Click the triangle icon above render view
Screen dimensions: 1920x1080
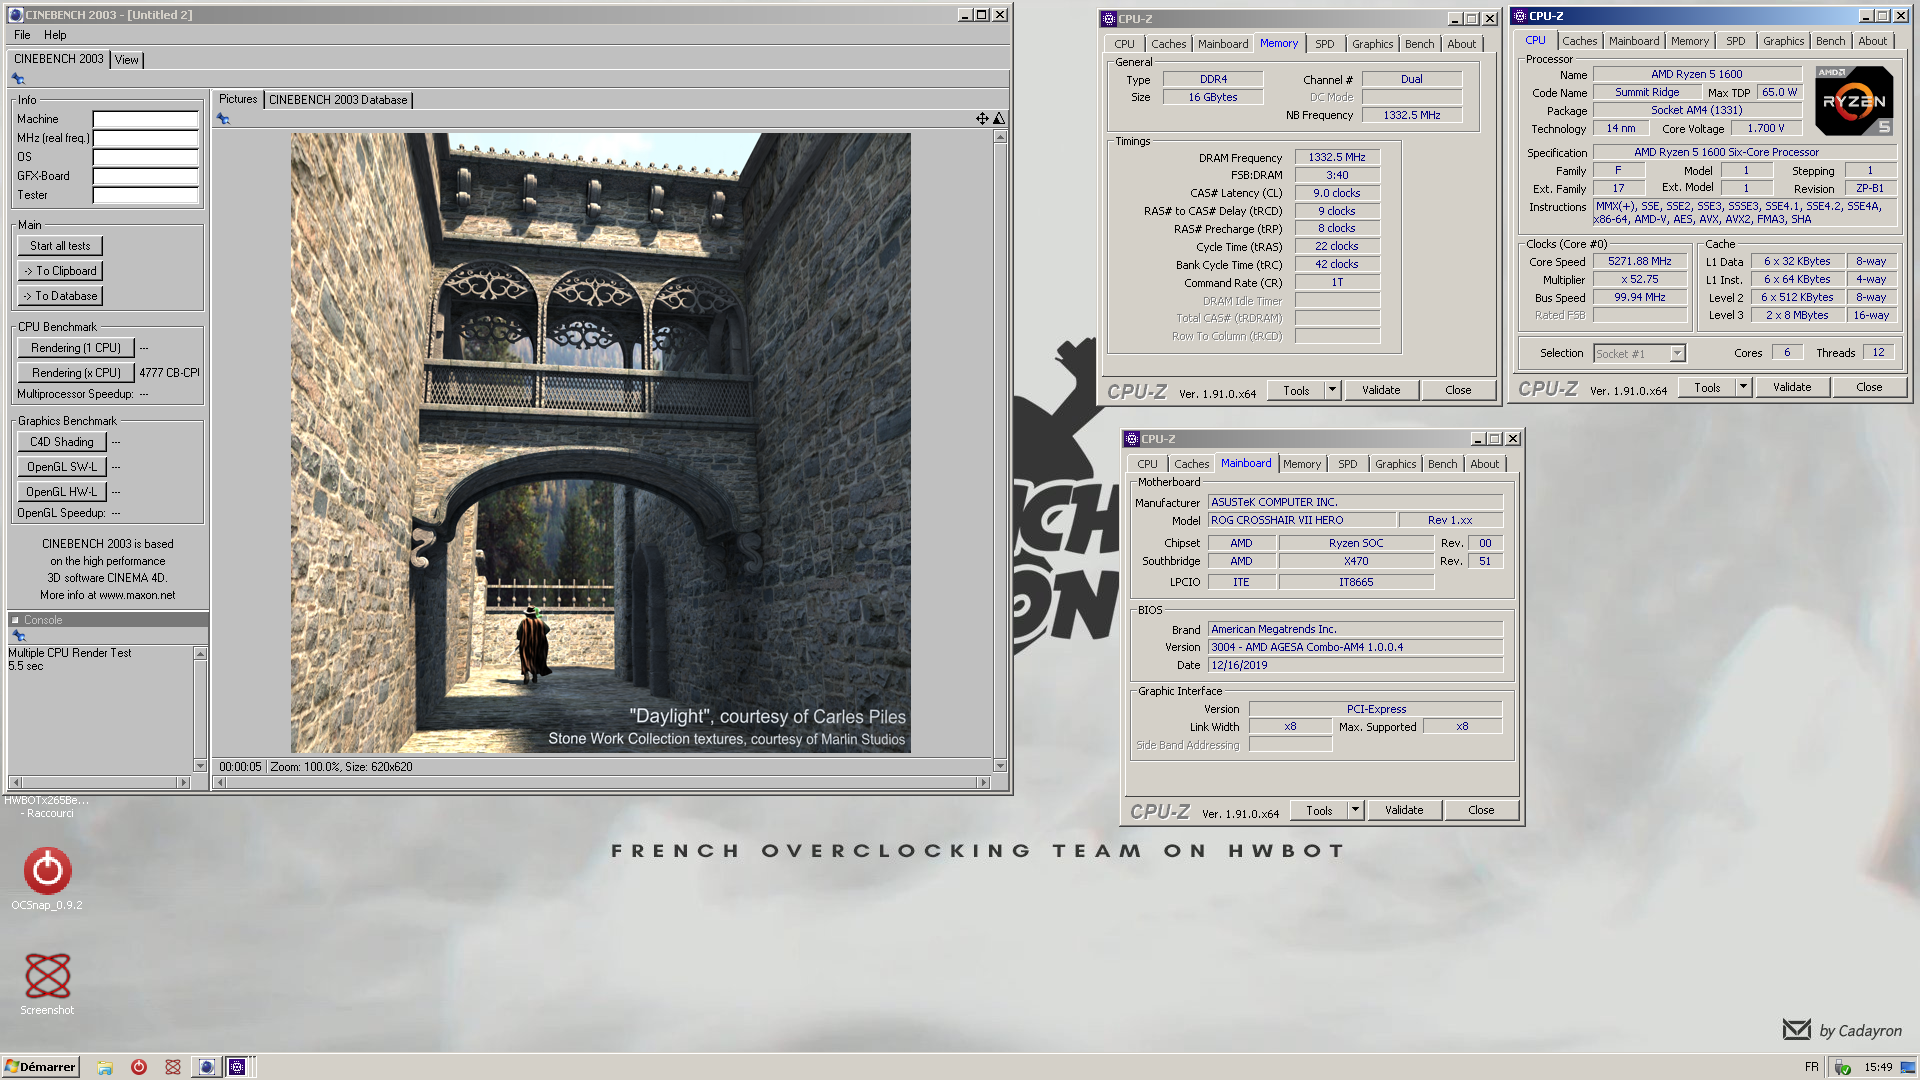(998, 119)
